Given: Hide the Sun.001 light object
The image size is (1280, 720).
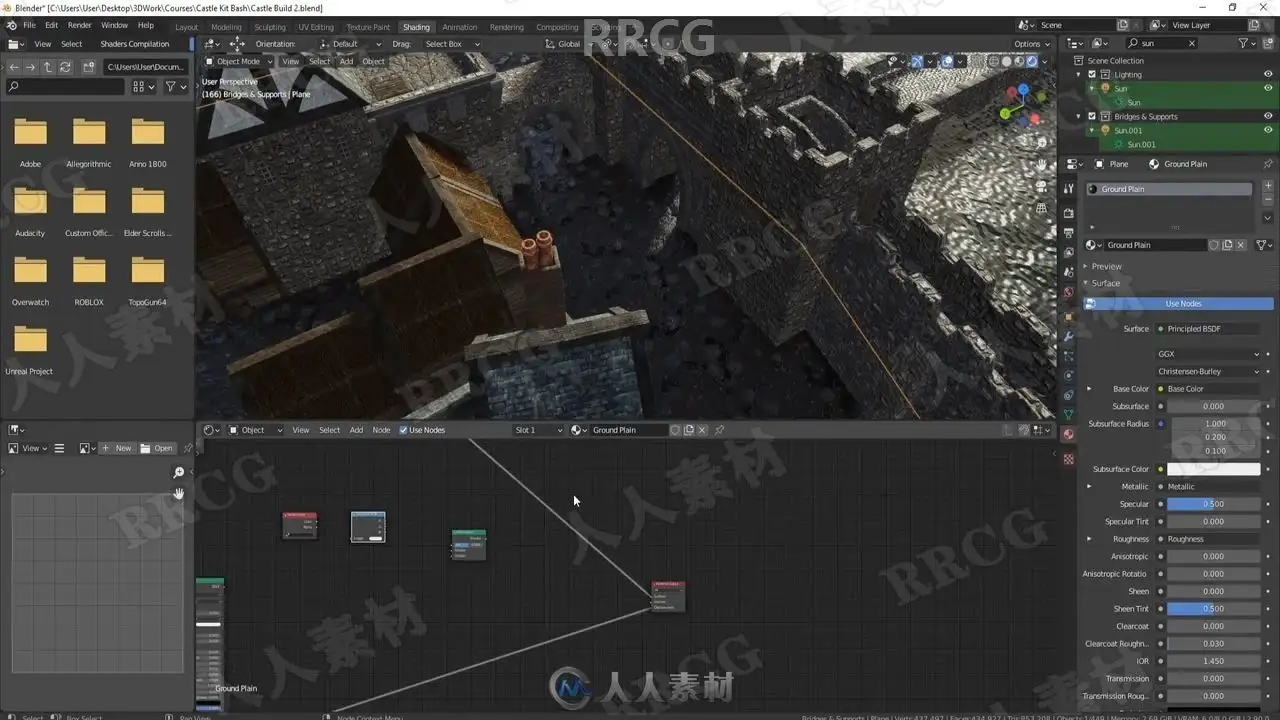Looking at the screenshot, I should coord(1268,130).
